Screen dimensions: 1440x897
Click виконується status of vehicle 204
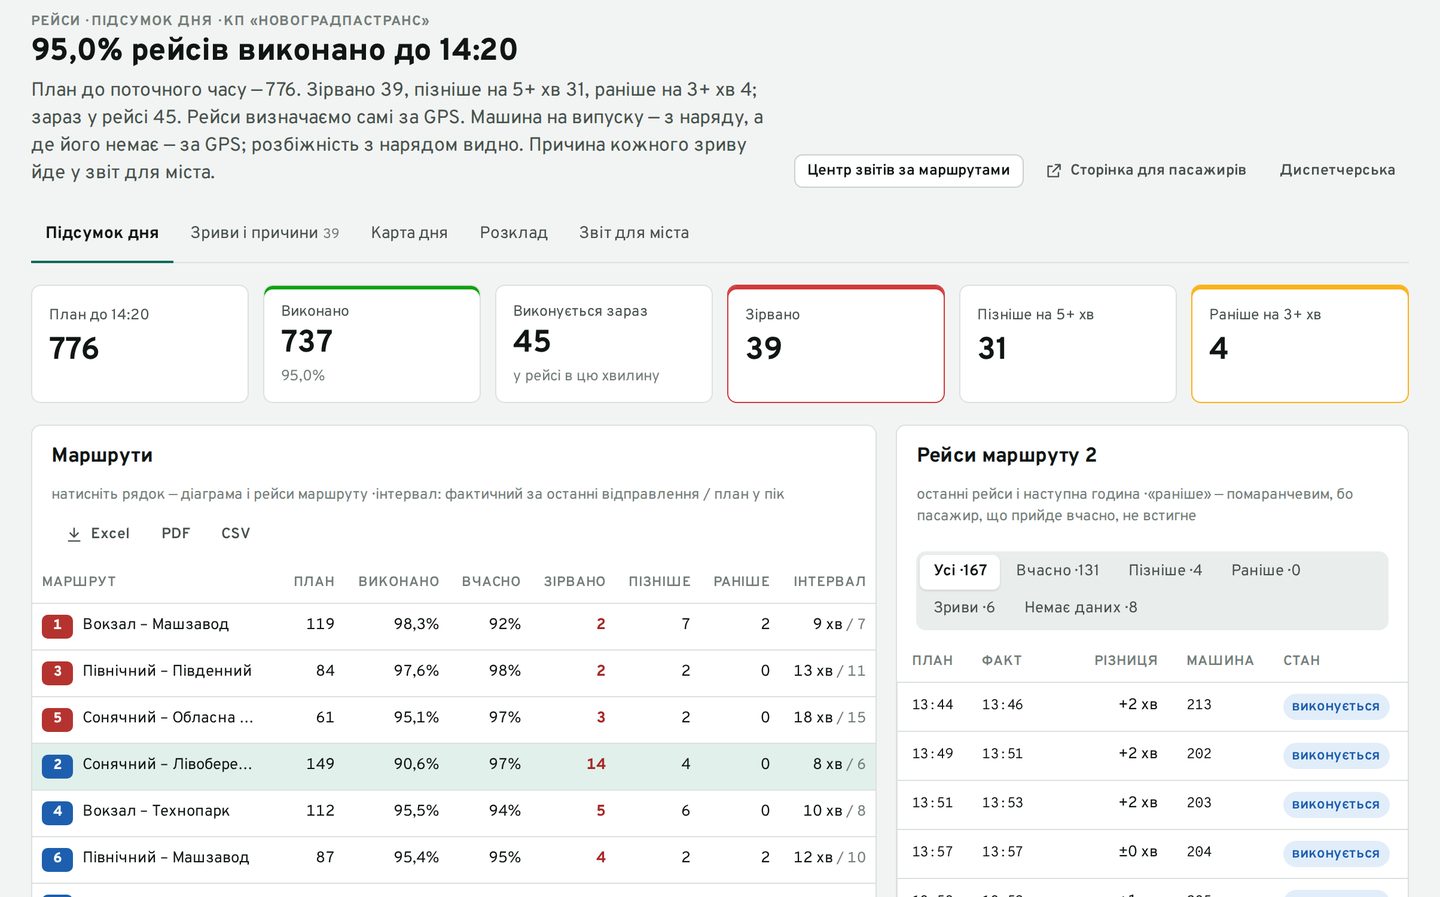coord(1336,854)
